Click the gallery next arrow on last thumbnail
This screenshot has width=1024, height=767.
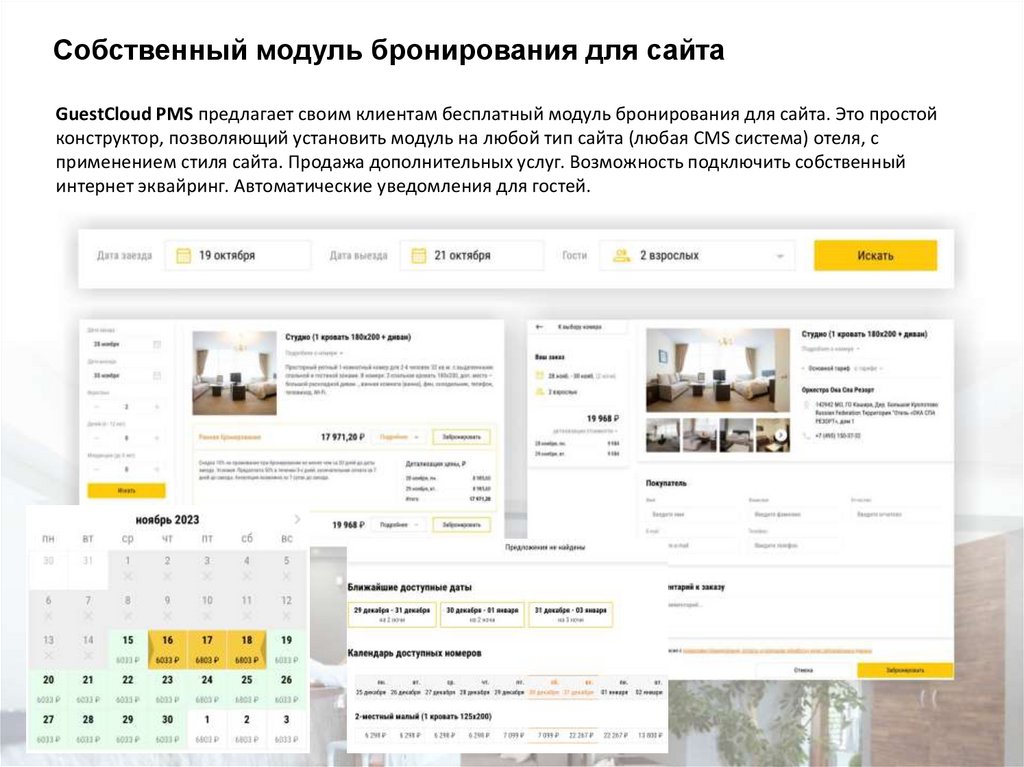tap(780, 435)
